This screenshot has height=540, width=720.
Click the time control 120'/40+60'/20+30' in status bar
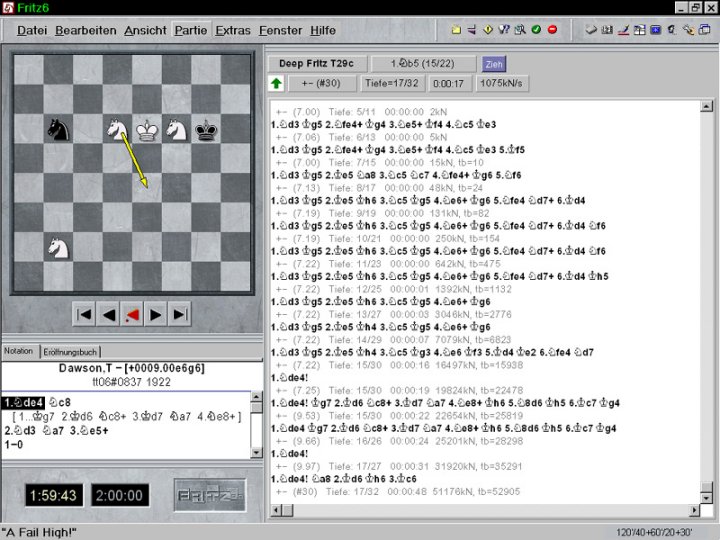click(x=654, y=532)
